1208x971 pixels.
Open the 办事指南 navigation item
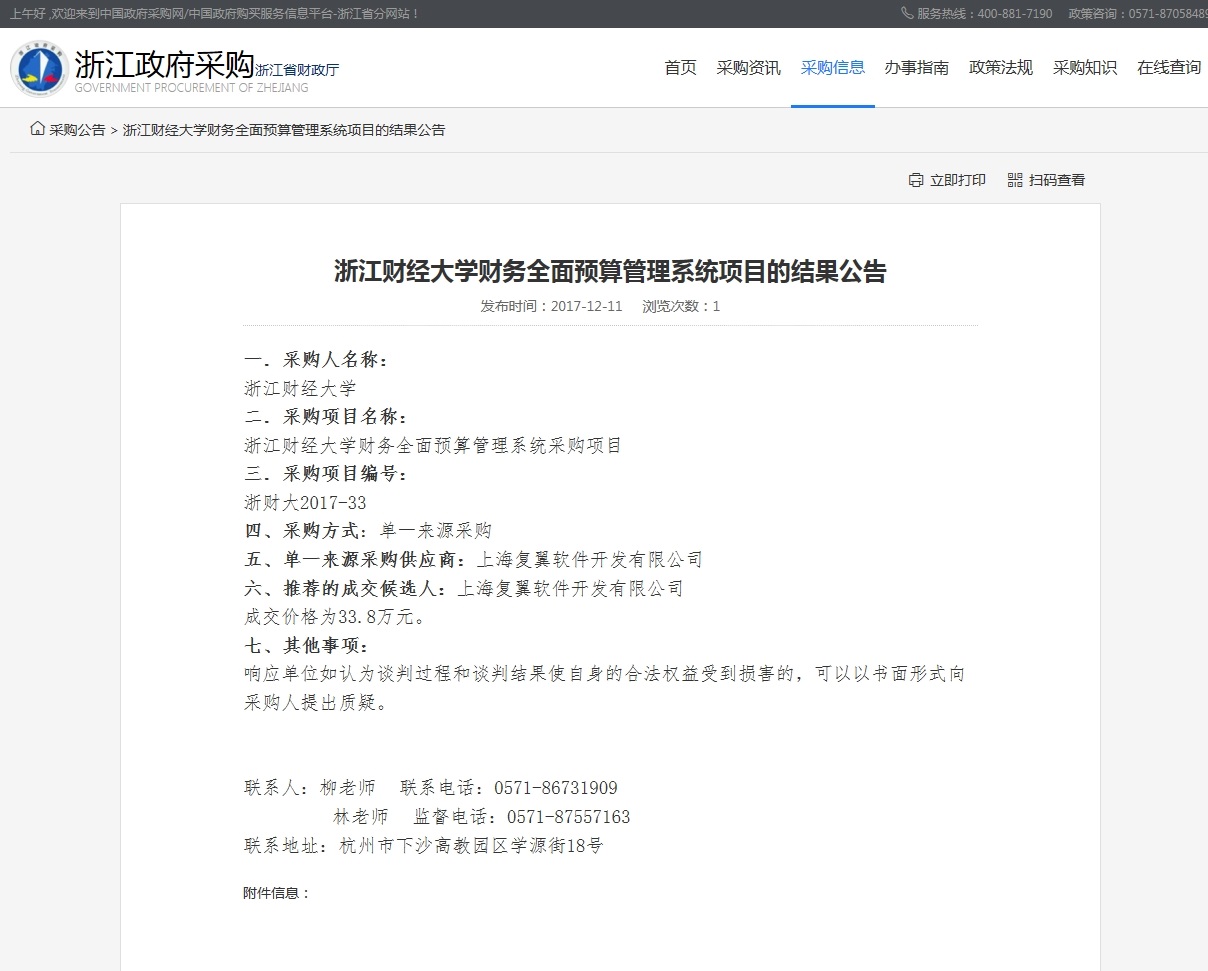pos(916,68)
